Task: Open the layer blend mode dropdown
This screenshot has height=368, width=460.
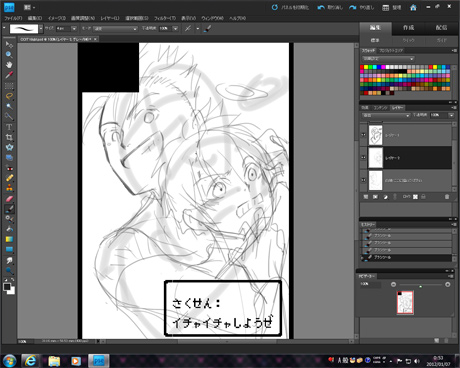Action: (386, 115)
